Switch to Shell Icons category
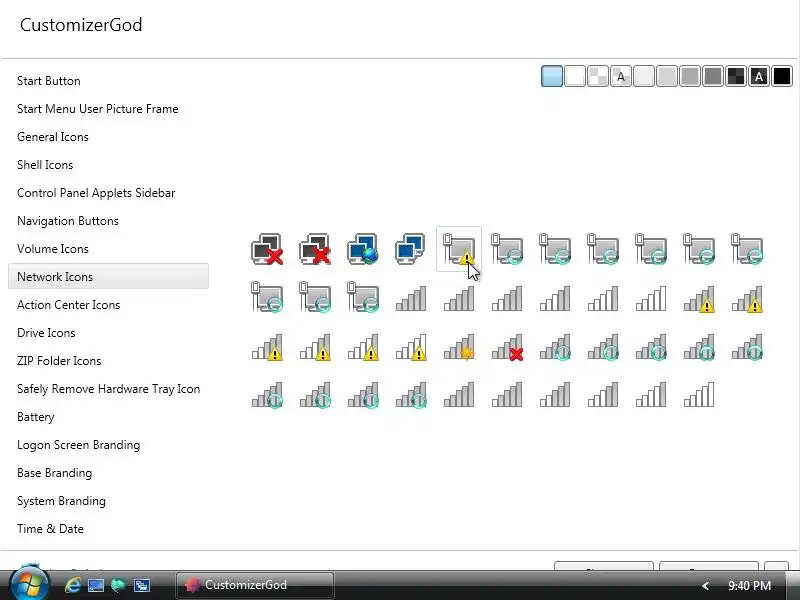Screen dimensions: 800x600 45,165
